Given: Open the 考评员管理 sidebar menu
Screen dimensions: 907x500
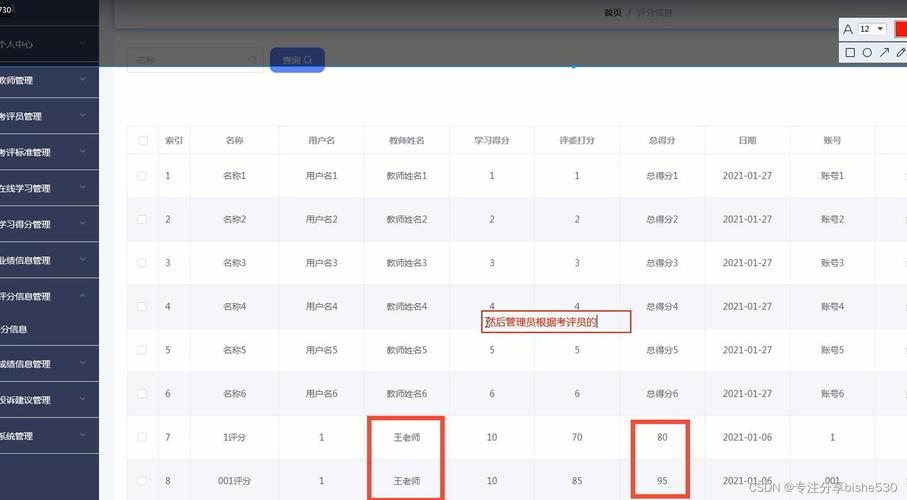Looking at the screenshot, I should pyautogui.click(x=49, y=116).
